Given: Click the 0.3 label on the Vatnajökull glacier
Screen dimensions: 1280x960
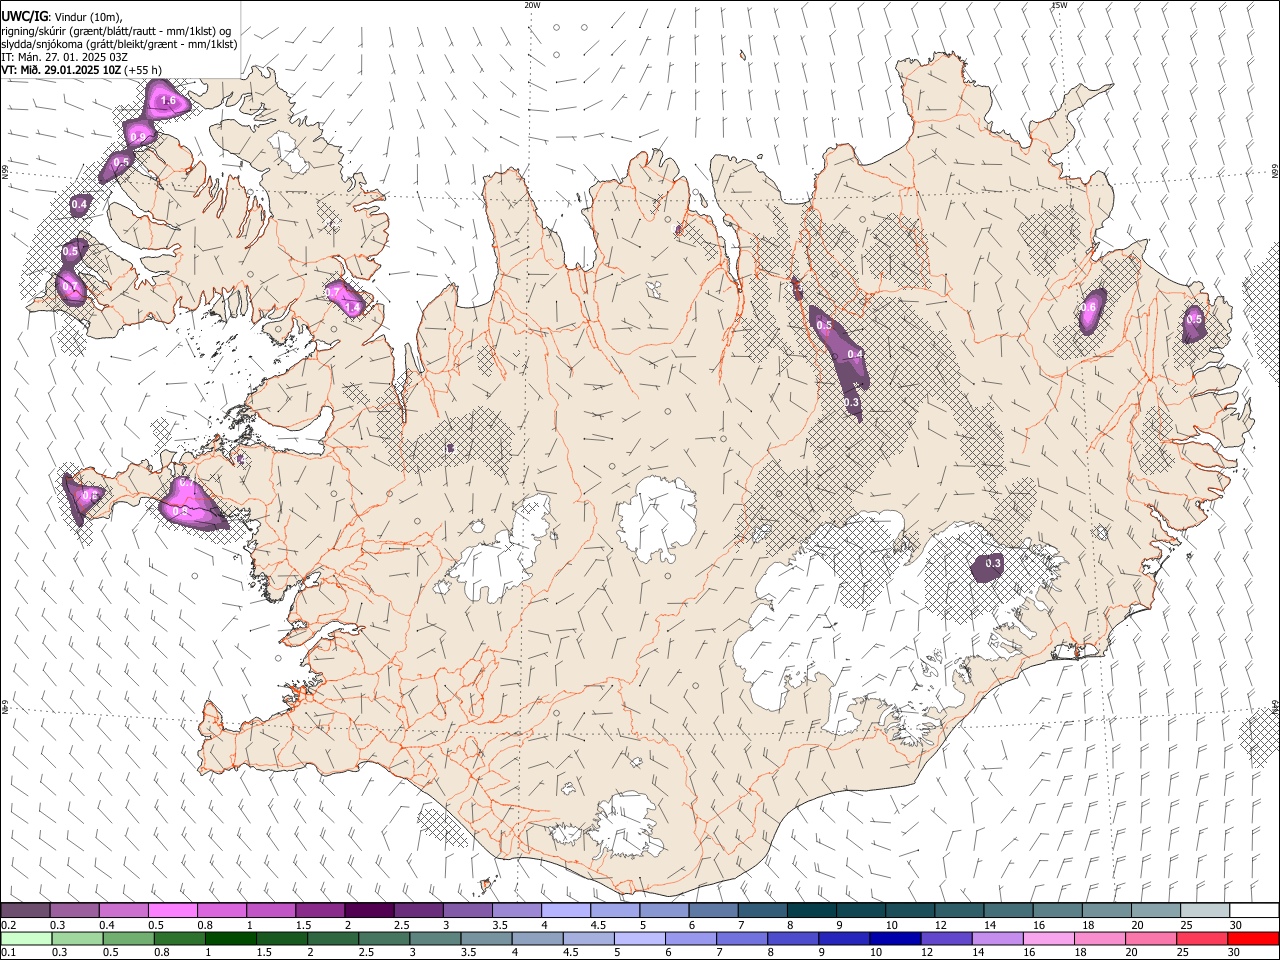Looking at the screenshot, I should (993, 564).
